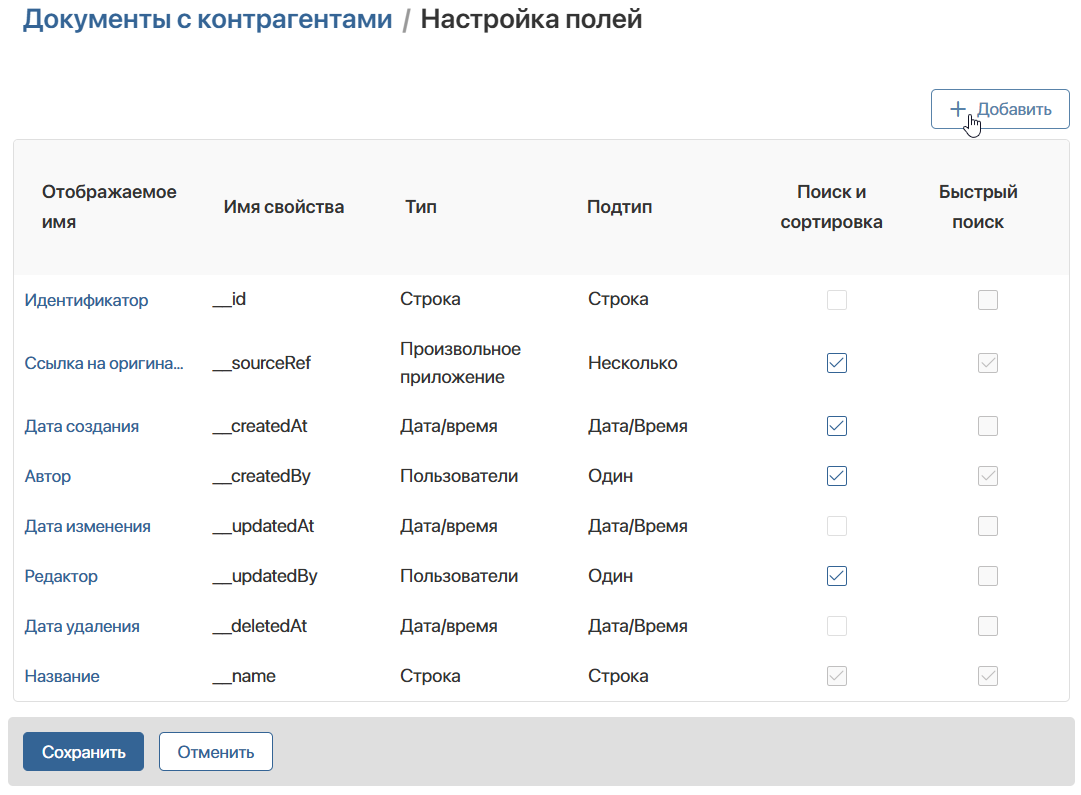Click Один subtype in Редактор row

pyautogui.click(x=610, y=576)
